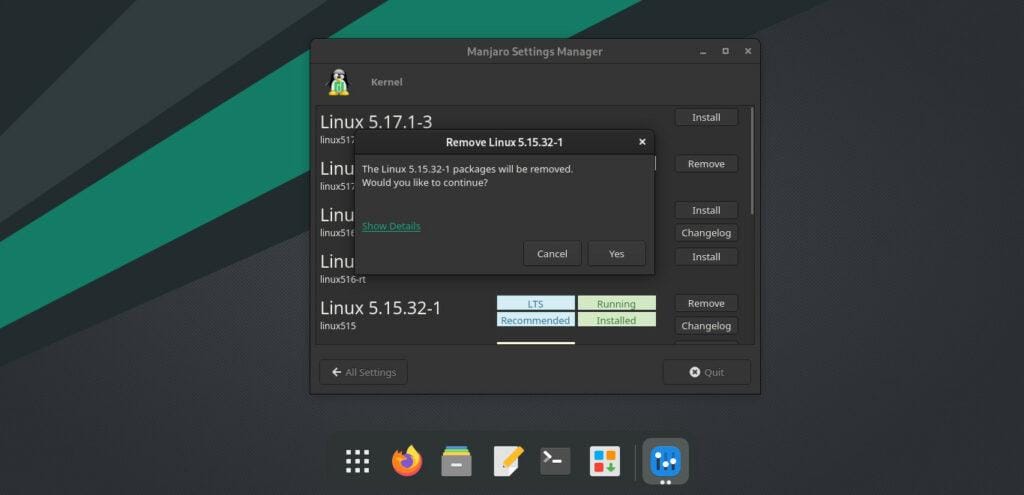Image resolution: width=1024 pixels, height=495 pixels.
Task: Click the Running status tag
Action: (x=616, y=304)
